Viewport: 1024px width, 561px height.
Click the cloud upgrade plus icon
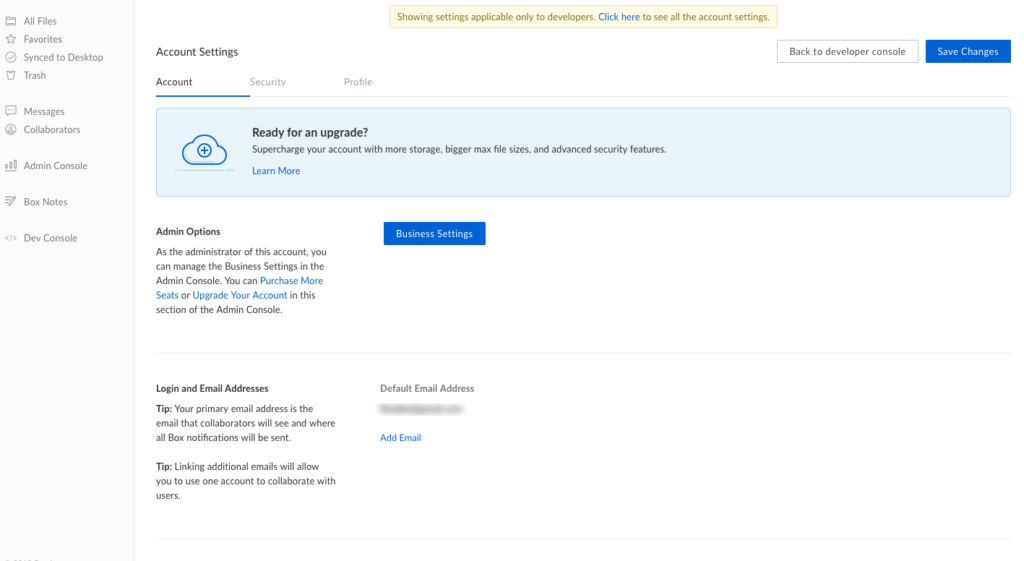click(204, 150)
